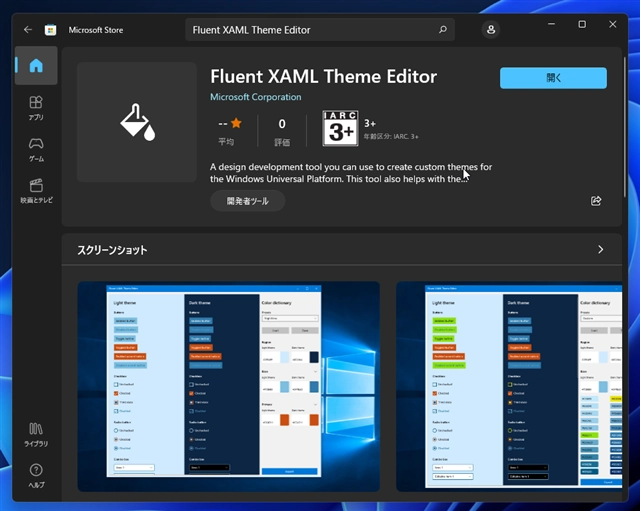Click the orange rating star

236,123
